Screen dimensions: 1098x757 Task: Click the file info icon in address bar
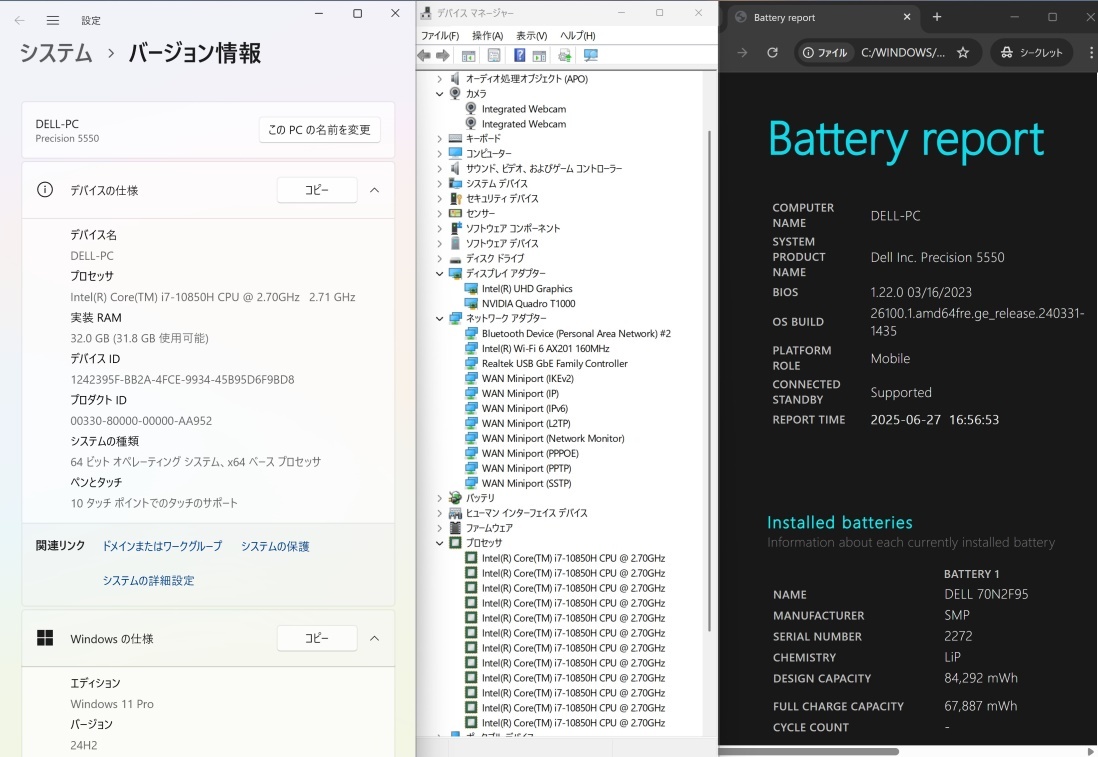(825, 53)
